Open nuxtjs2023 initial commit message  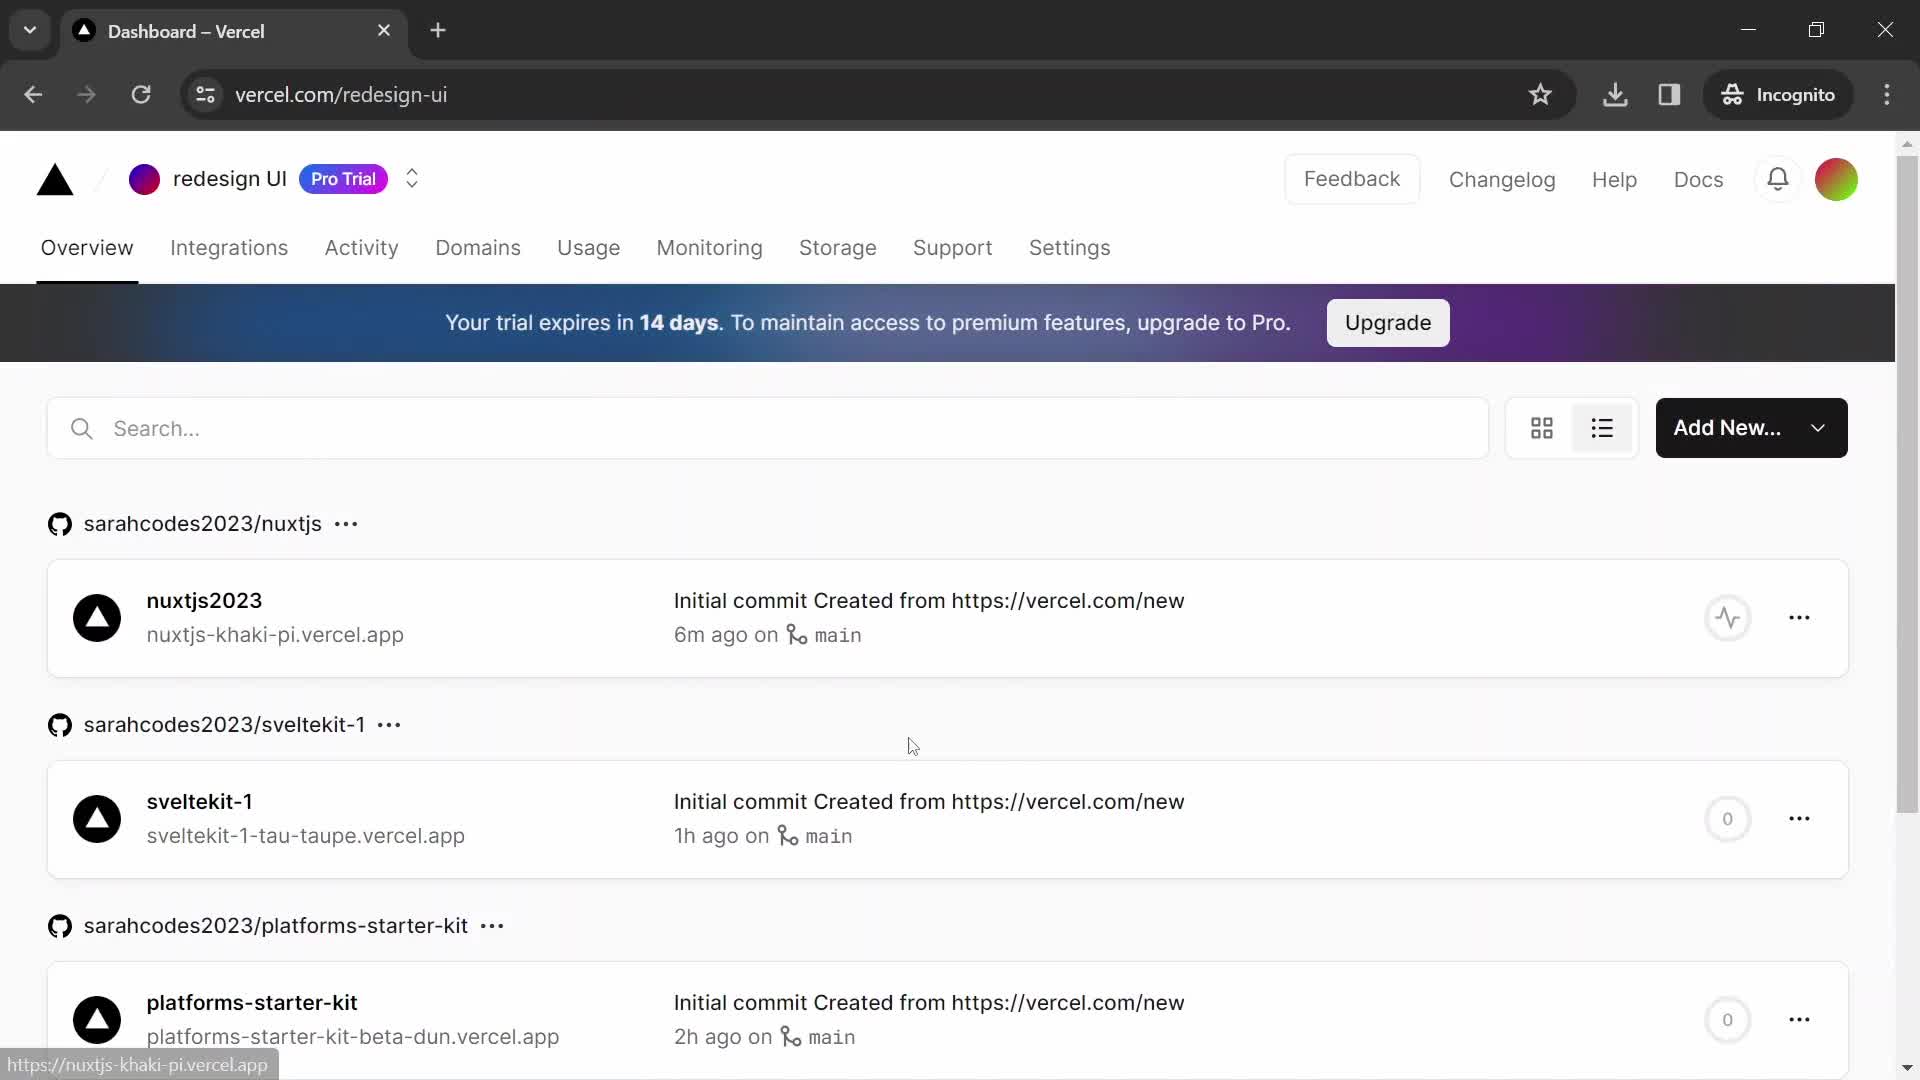click(x=928, y=601)
